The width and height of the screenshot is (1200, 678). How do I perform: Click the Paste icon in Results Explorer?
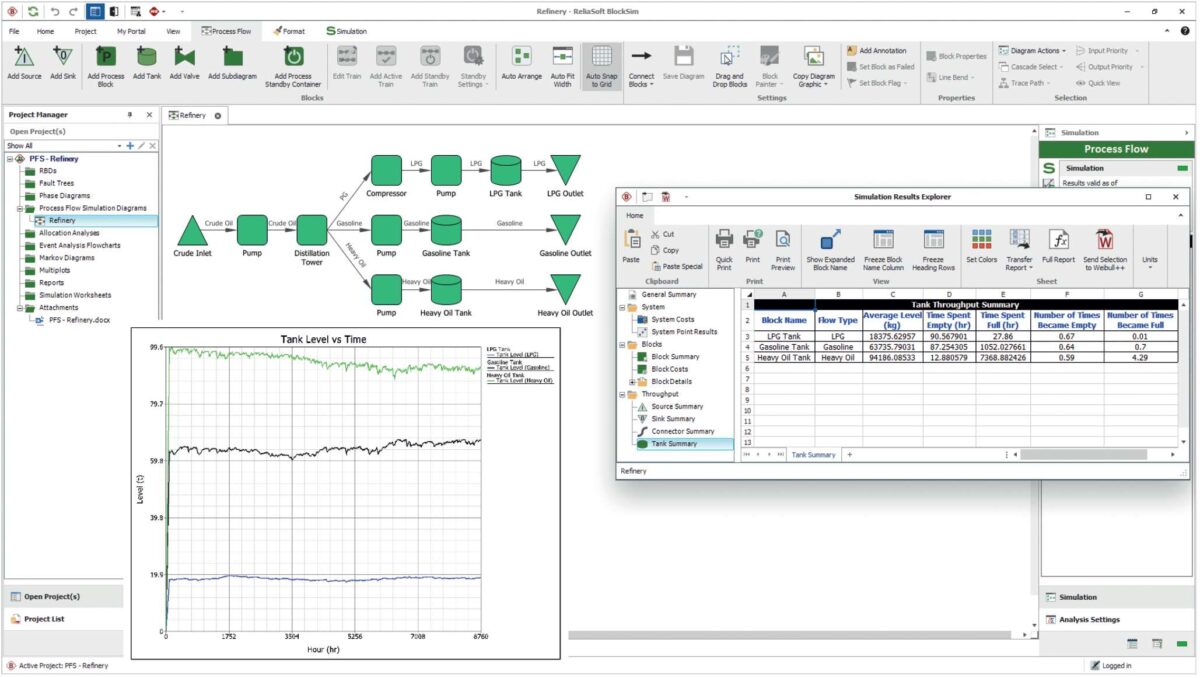click(x=631, y=239)
